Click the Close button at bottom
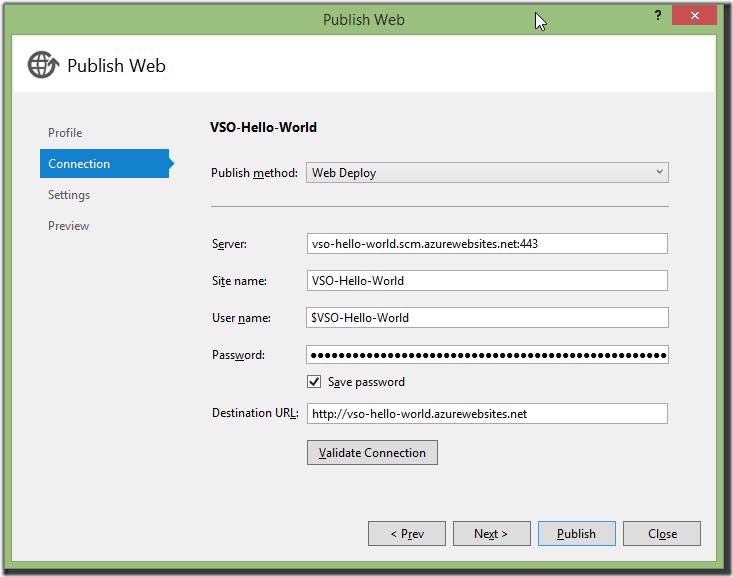The height and width of the screenshot is (577, 733). point(661,534)
